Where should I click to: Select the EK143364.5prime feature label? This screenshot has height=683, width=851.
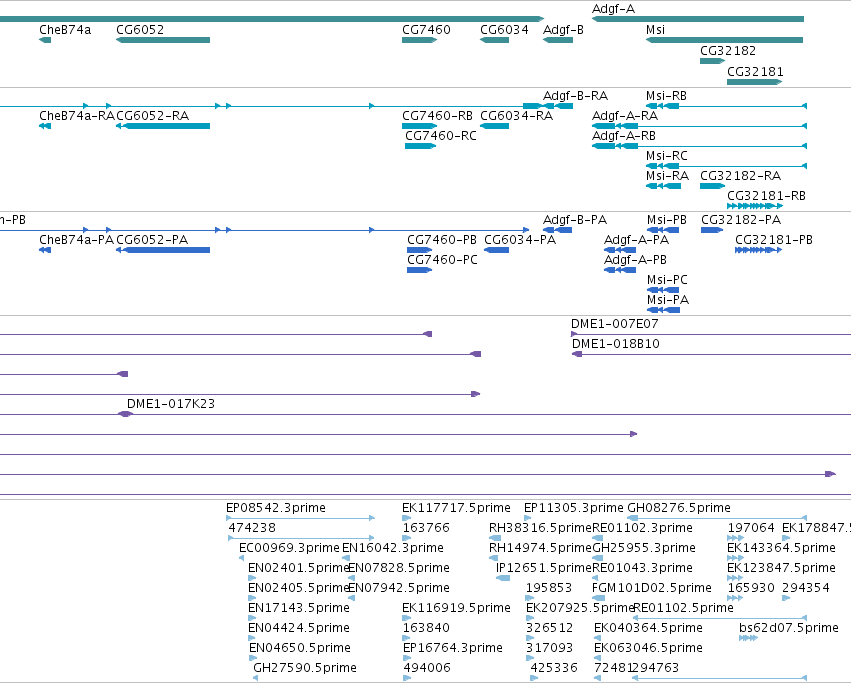coord(781,548)
